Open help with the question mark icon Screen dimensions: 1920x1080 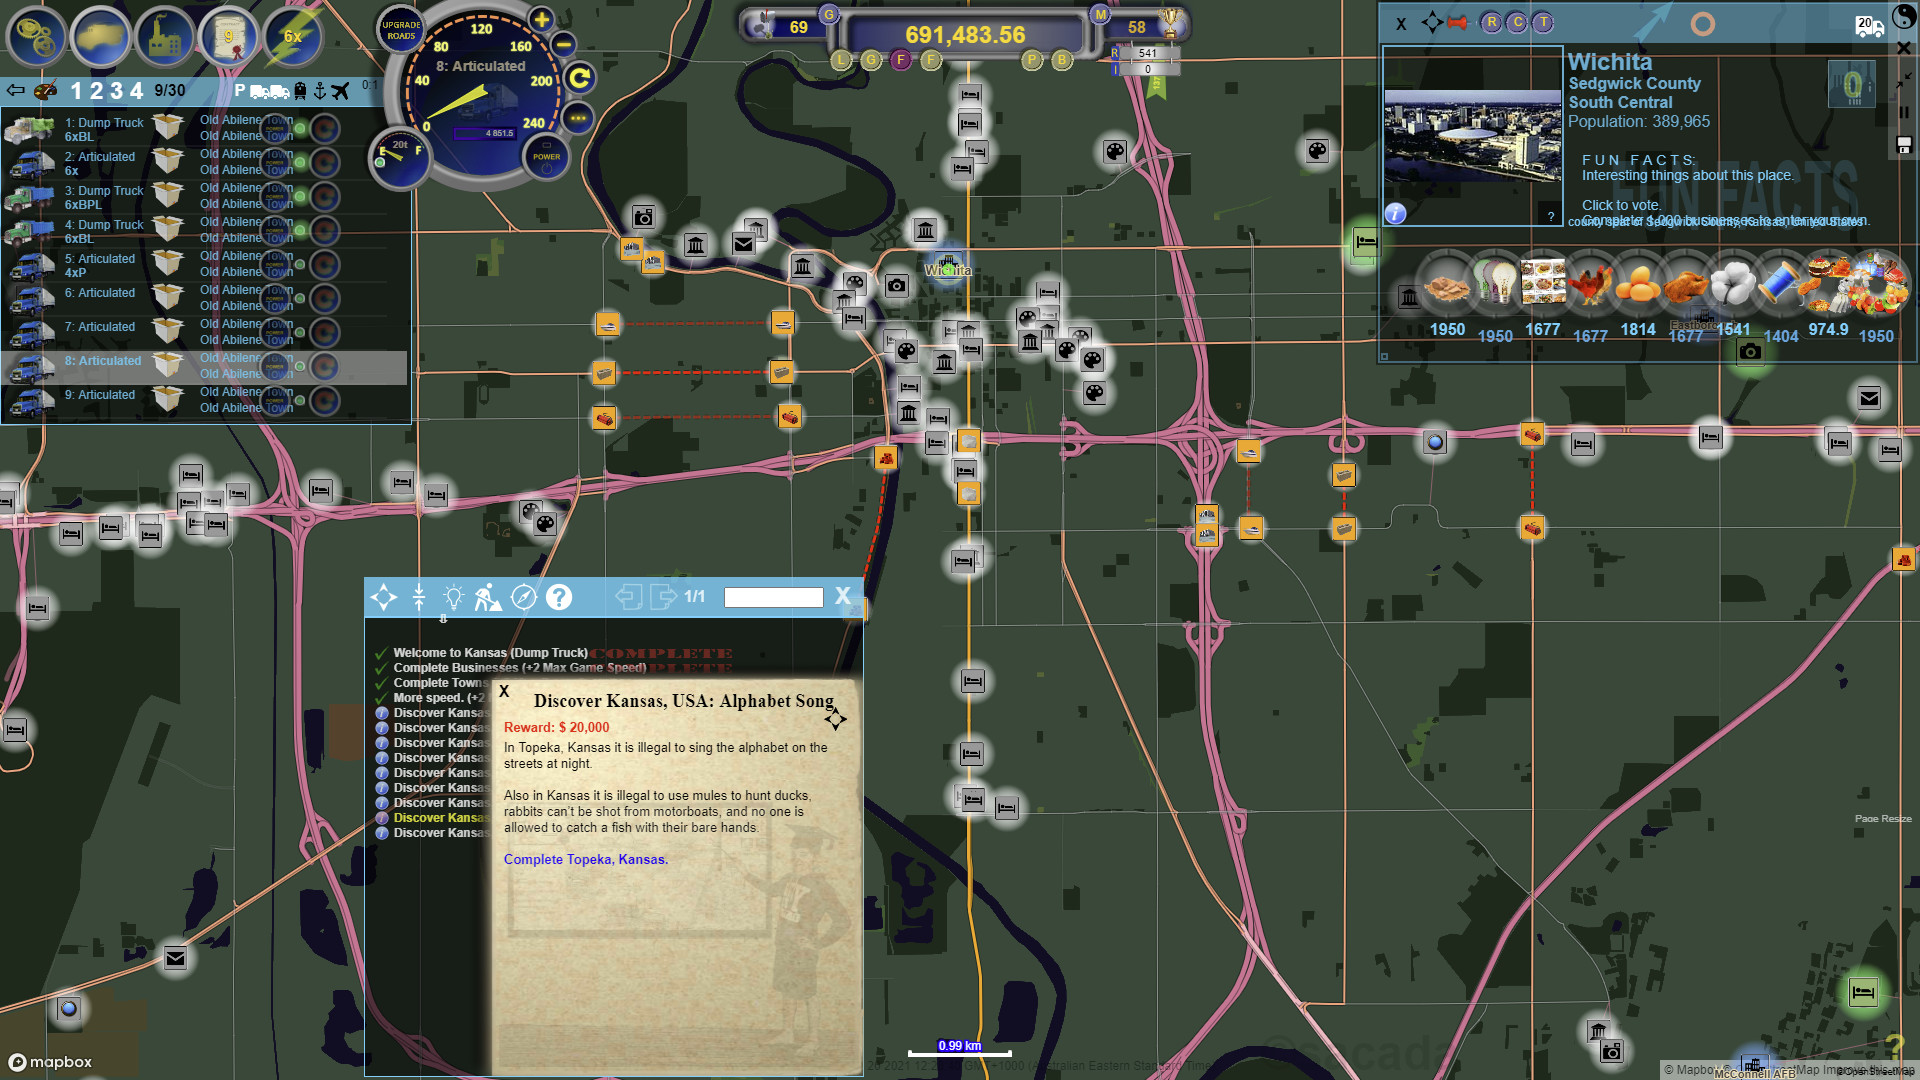558,597
